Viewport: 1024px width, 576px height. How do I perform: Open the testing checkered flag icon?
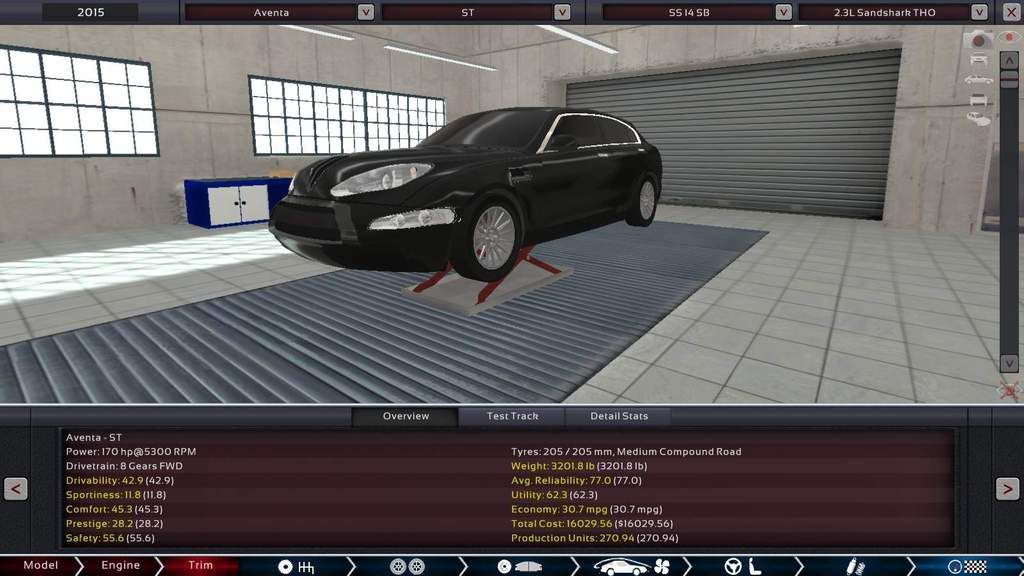tap(967, 566)
